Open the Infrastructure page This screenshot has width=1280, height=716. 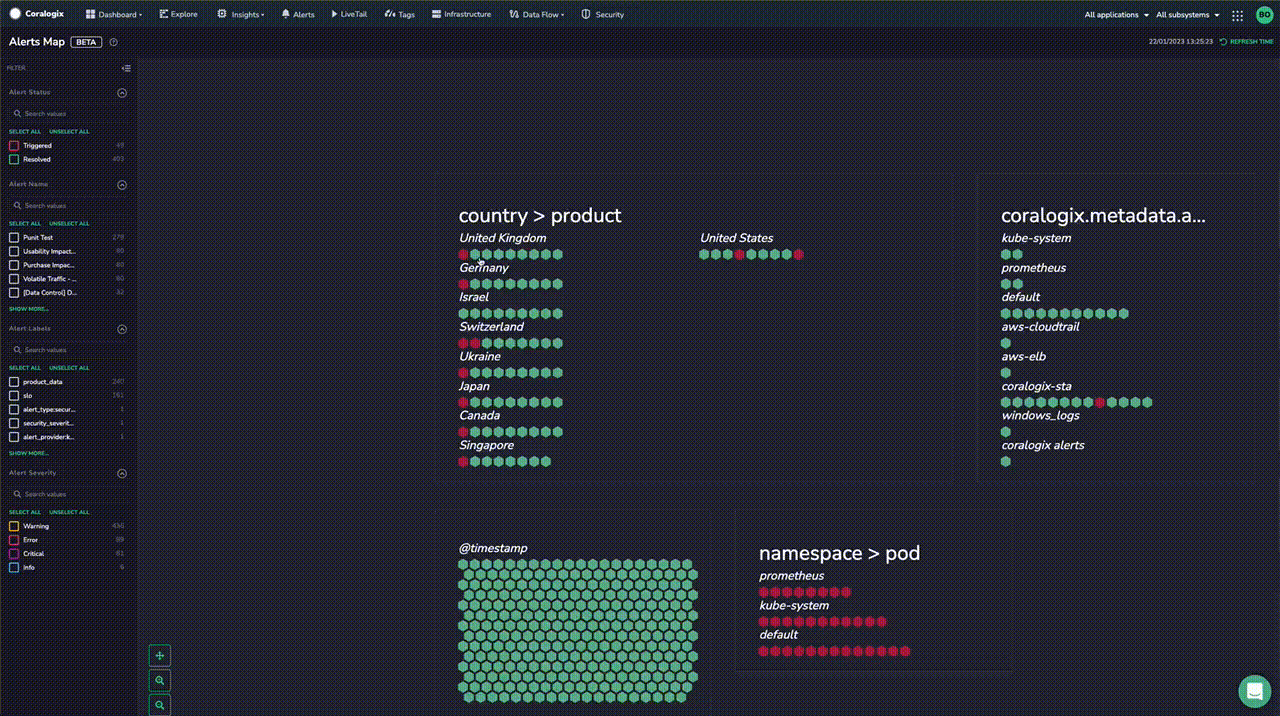(x=461, y=15)
